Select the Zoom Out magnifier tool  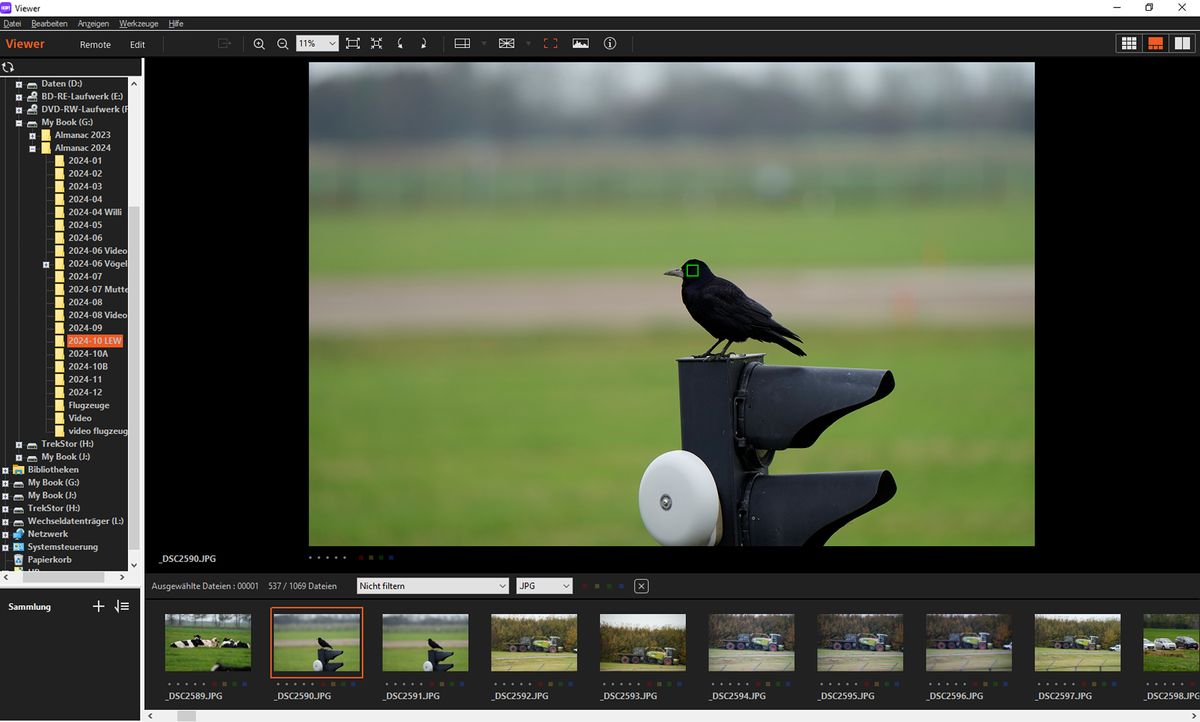tap(283, 44)
